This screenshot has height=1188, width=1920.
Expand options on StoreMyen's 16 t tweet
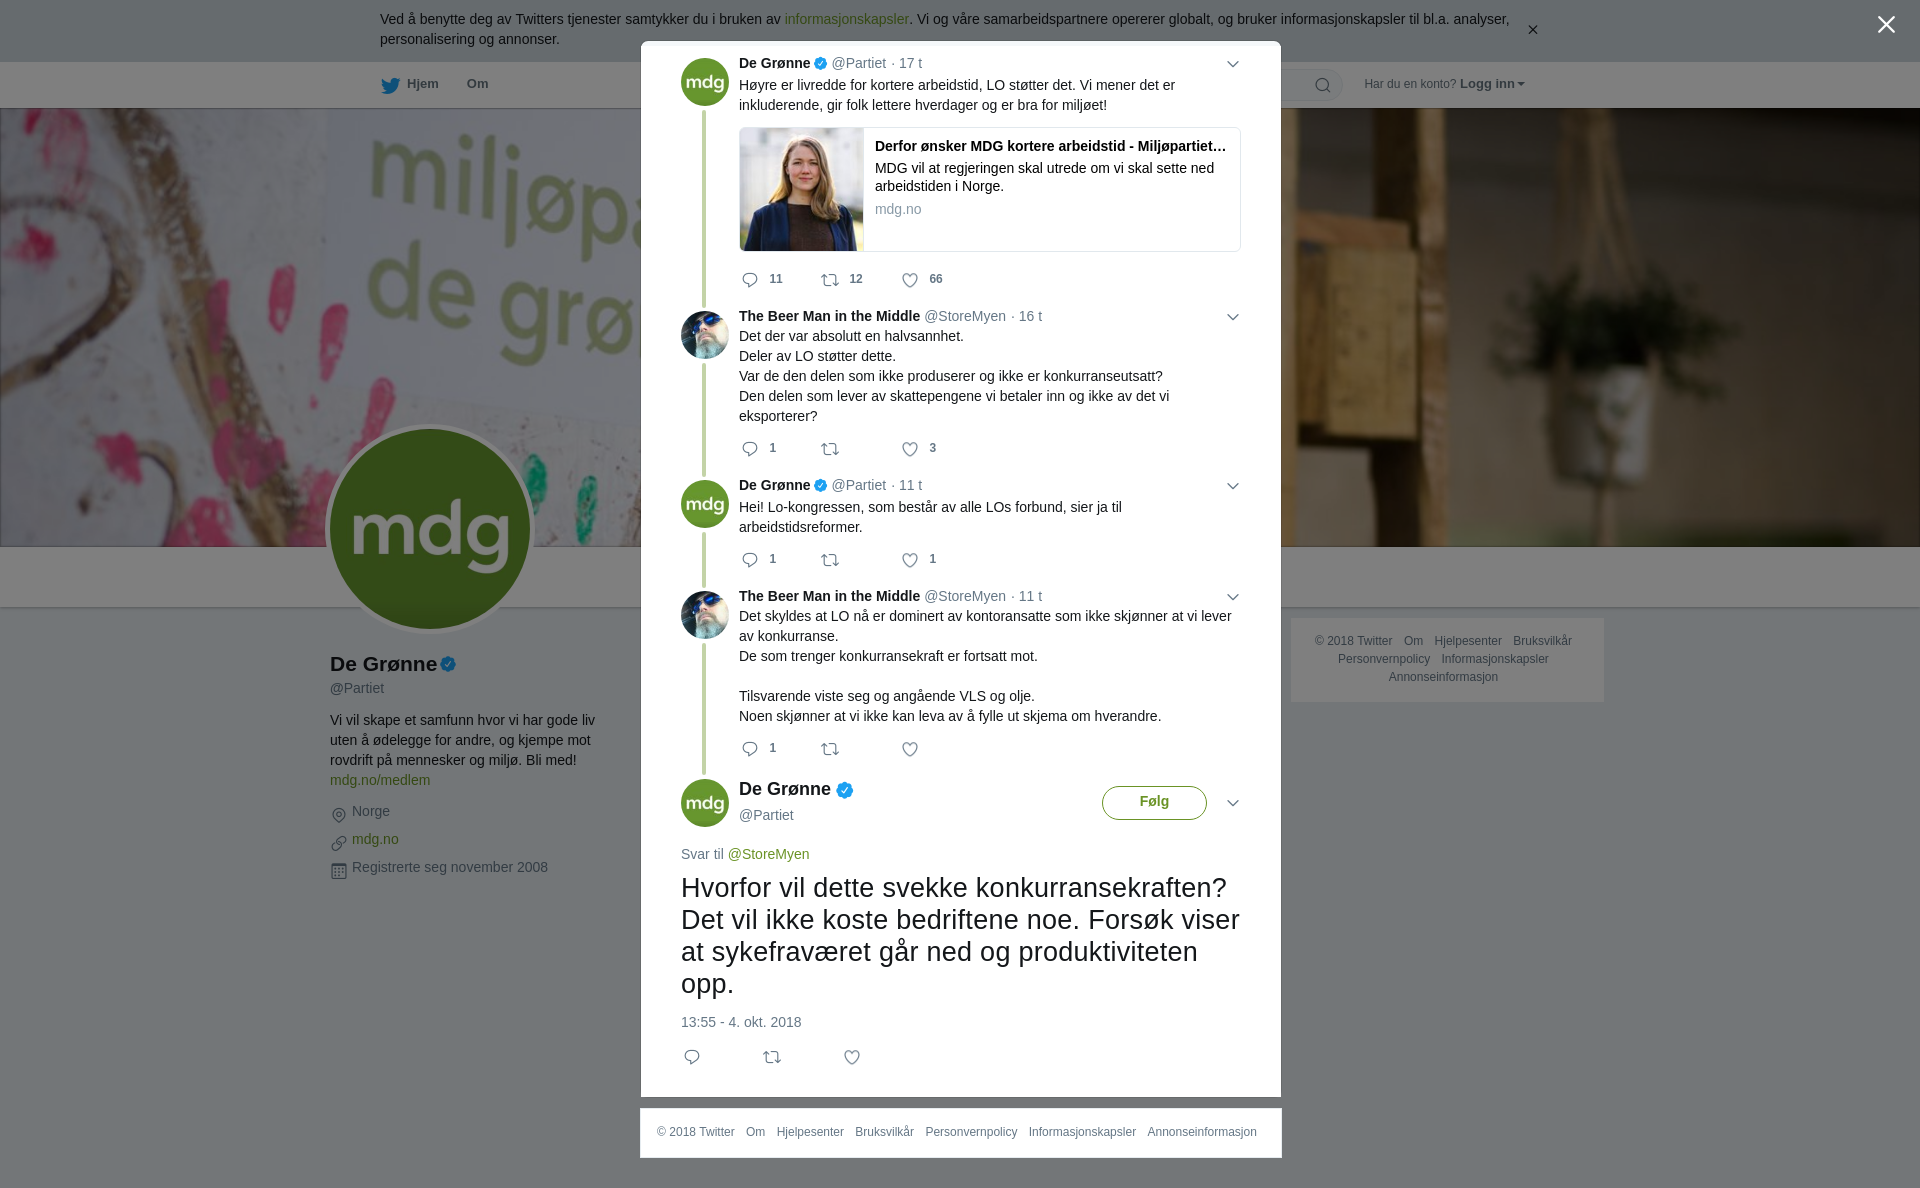click(1233, 317)
